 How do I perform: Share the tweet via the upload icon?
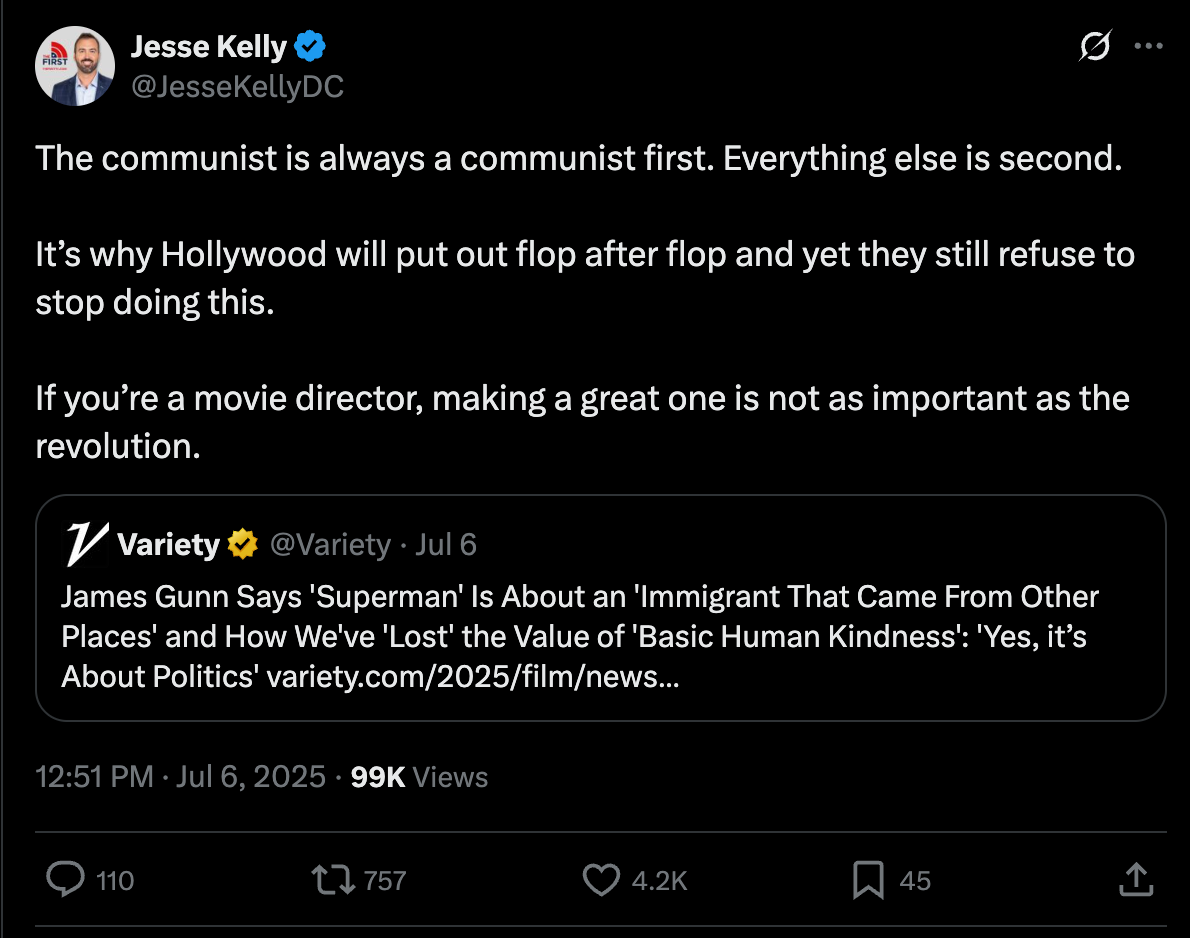[1135, 880]
